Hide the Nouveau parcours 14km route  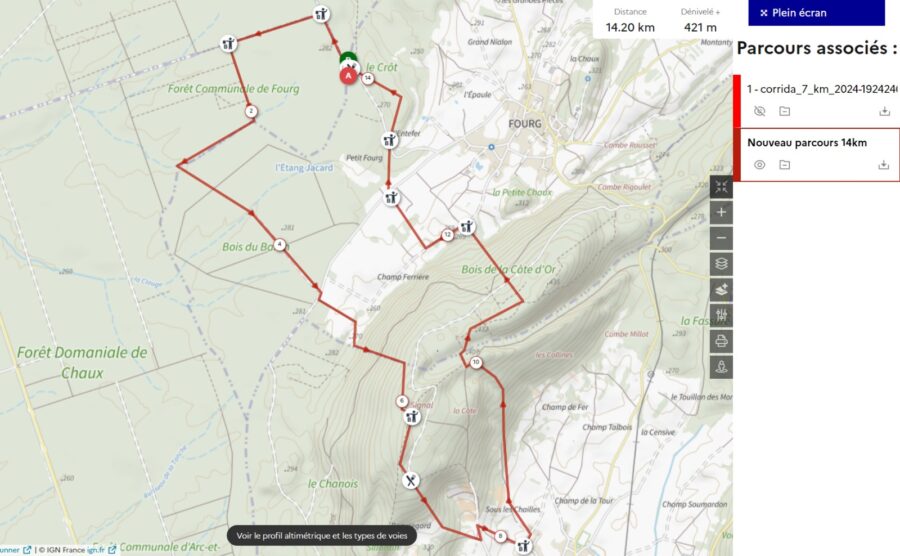coord(759,165)
